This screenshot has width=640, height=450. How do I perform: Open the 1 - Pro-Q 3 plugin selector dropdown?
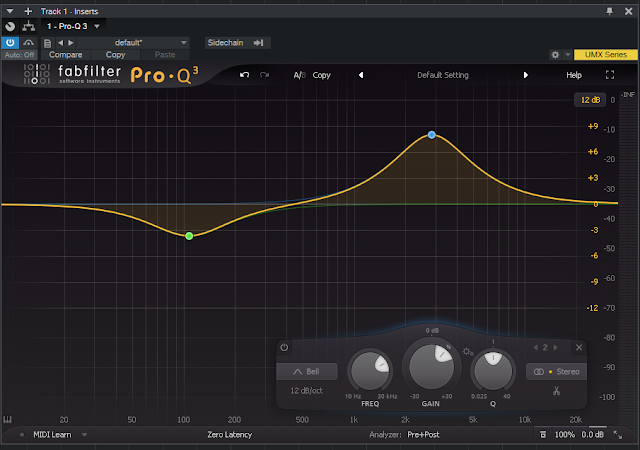(73, 26)
